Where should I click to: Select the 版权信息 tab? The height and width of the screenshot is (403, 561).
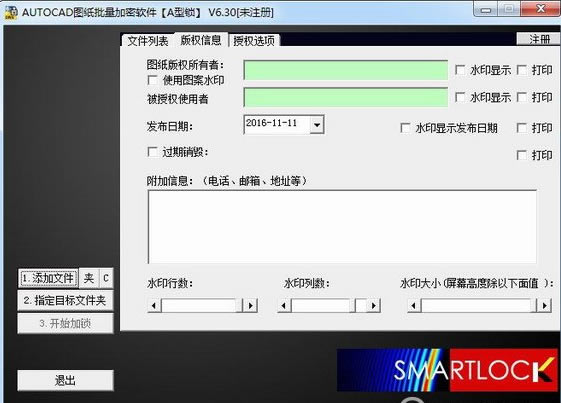200,40
